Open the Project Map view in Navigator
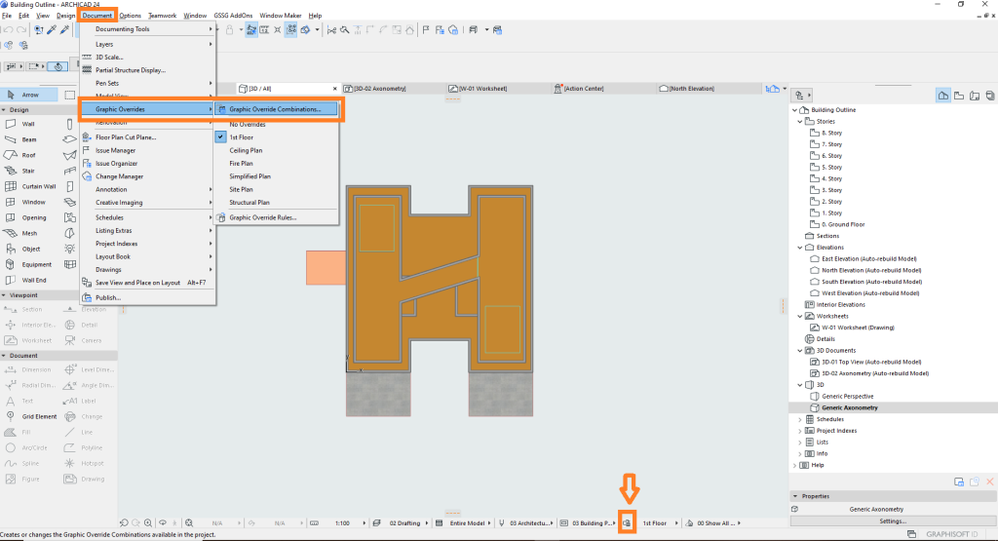Viewport: 998px width, 541px height. (943, 95)
